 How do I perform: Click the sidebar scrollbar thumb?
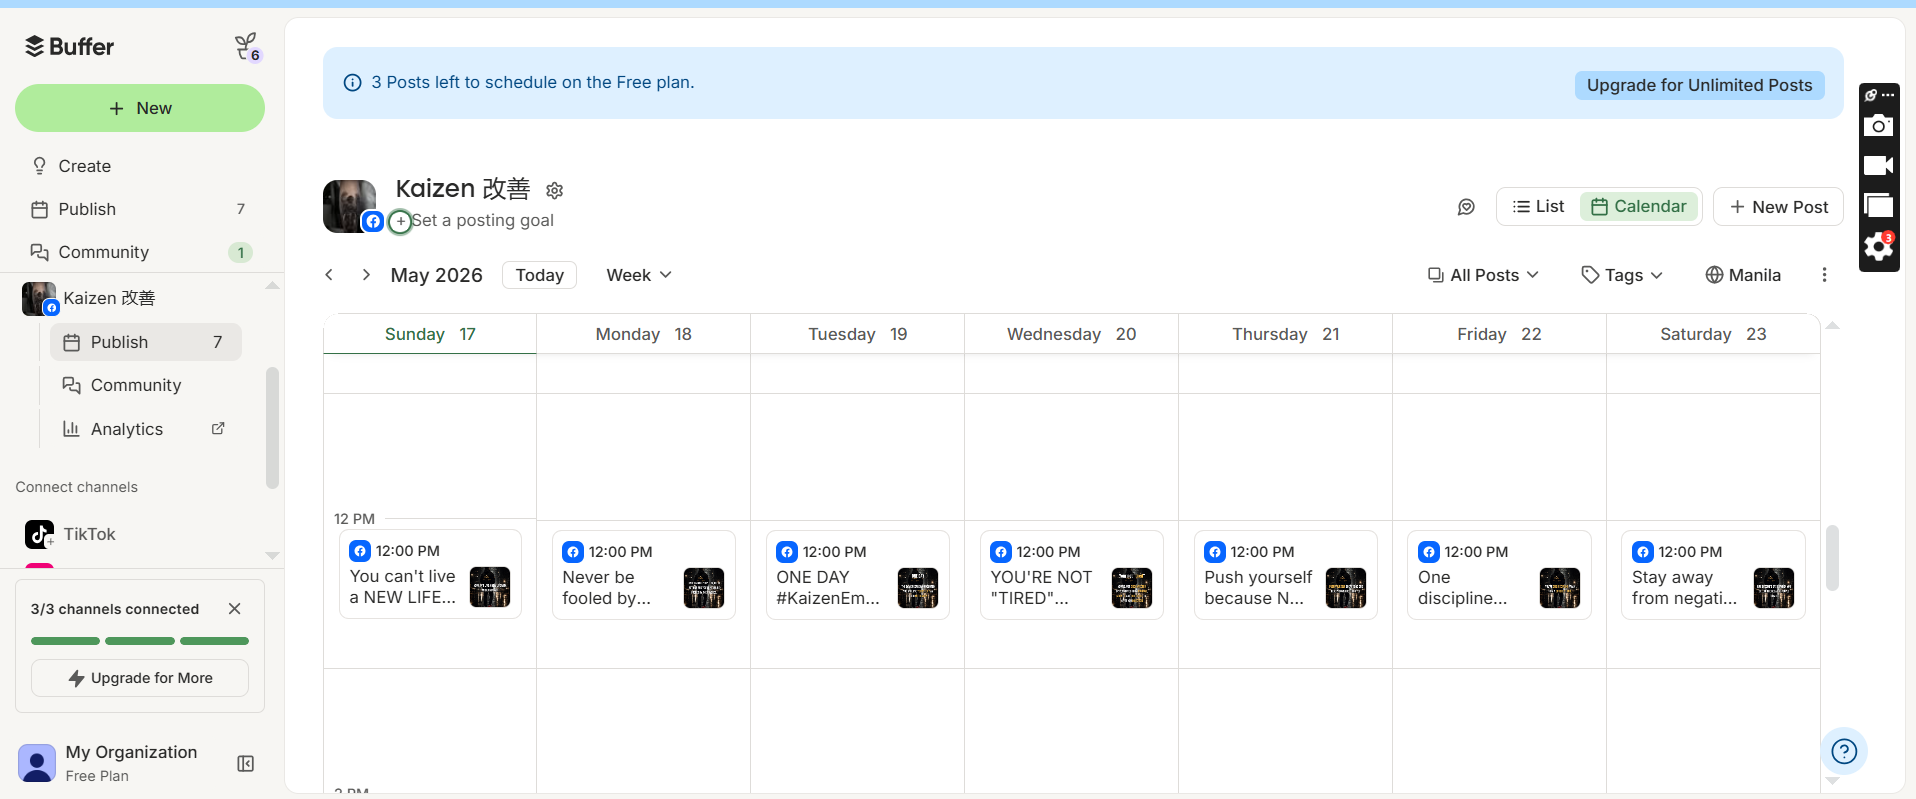[272, 428]
